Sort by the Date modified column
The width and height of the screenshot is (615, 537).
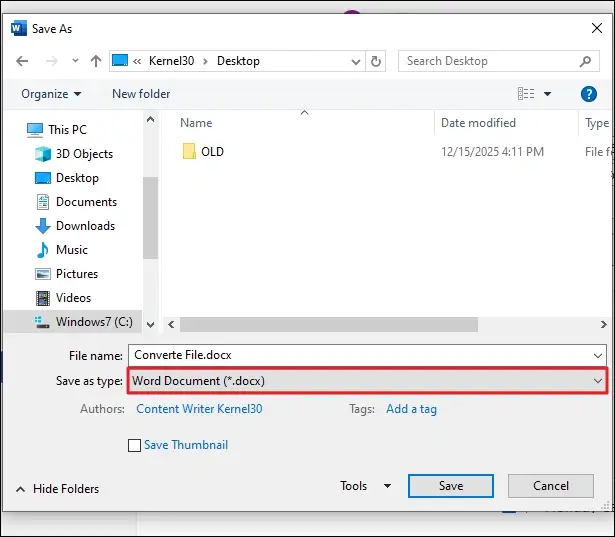pos(478,123)
